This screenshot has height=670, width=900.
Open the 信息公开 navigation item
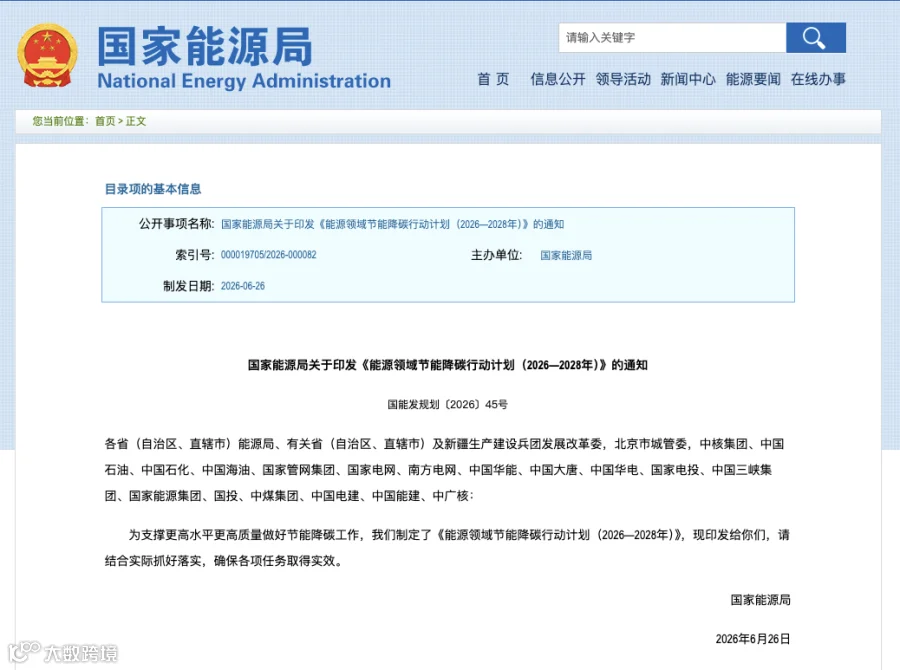[558, 79]
